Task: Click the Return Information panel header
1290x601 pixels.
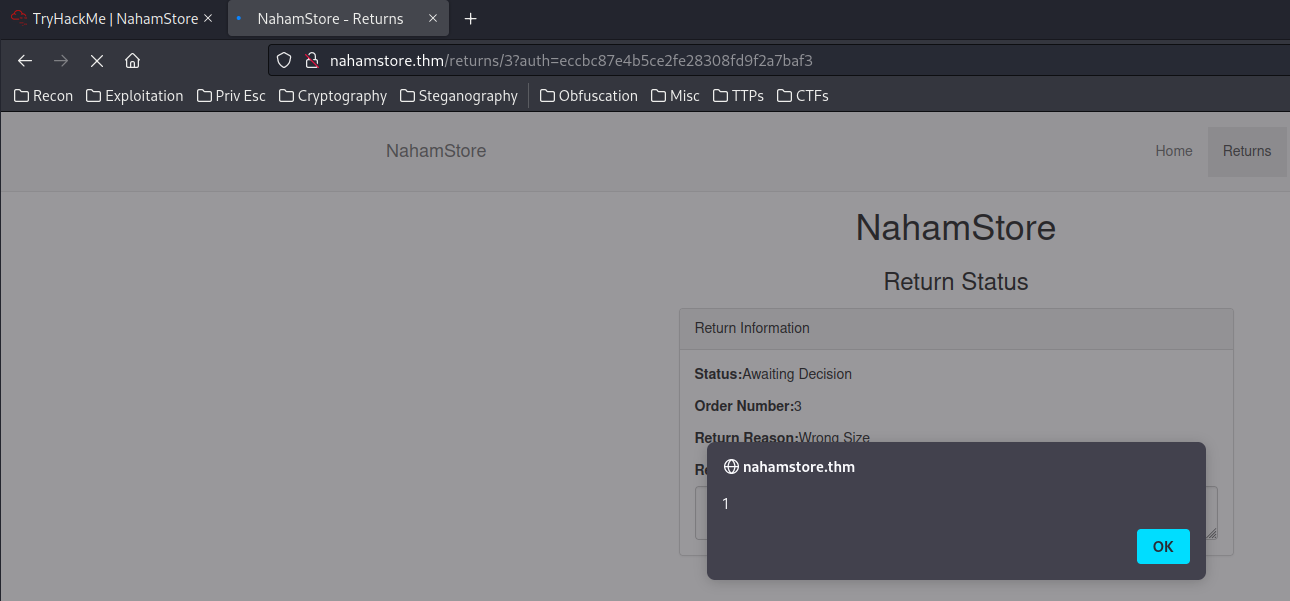Action: click(956, 329)
